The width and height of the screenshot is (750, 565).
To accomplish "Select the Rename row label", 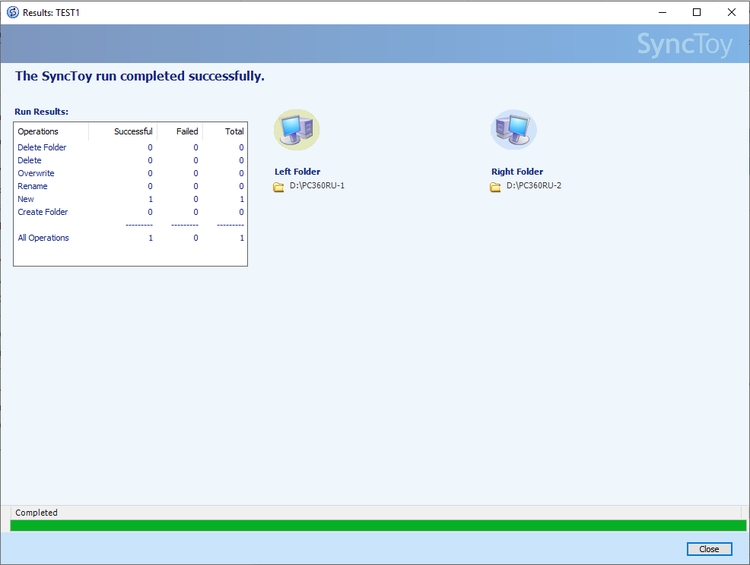I will (33, 186).
